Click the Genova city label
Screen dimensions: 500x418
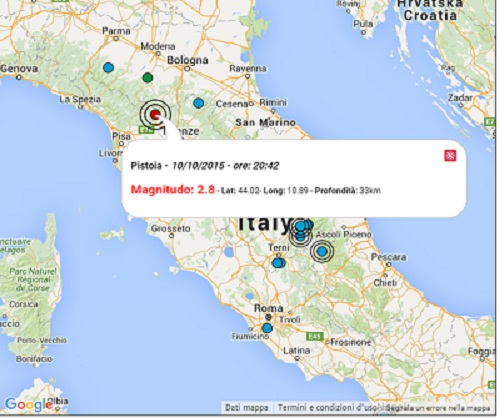(x=19, y=69)
